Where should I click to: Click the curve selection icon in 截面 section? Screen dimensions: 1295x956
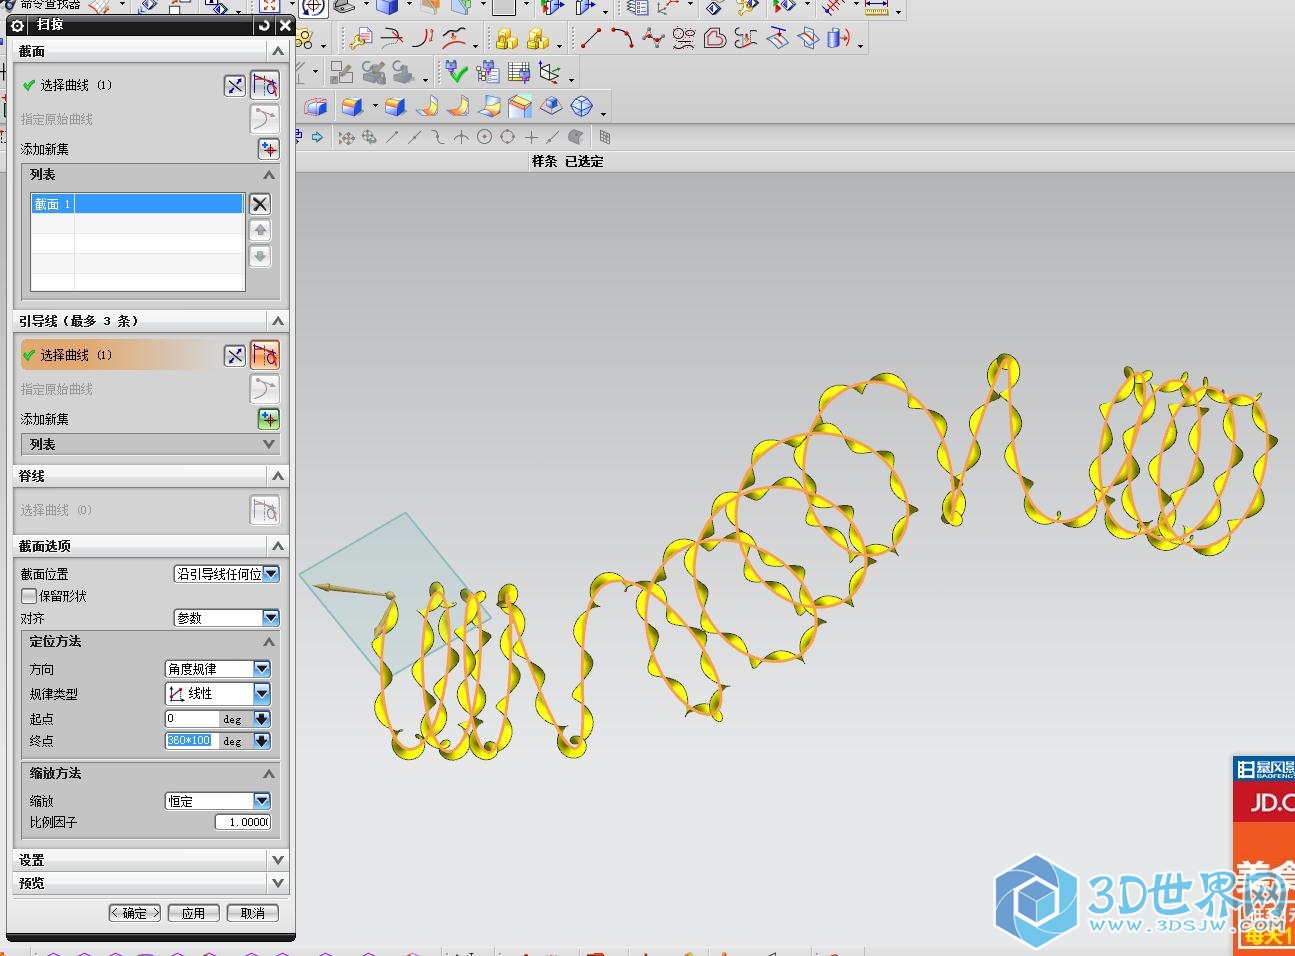click(x=265, y=85)
